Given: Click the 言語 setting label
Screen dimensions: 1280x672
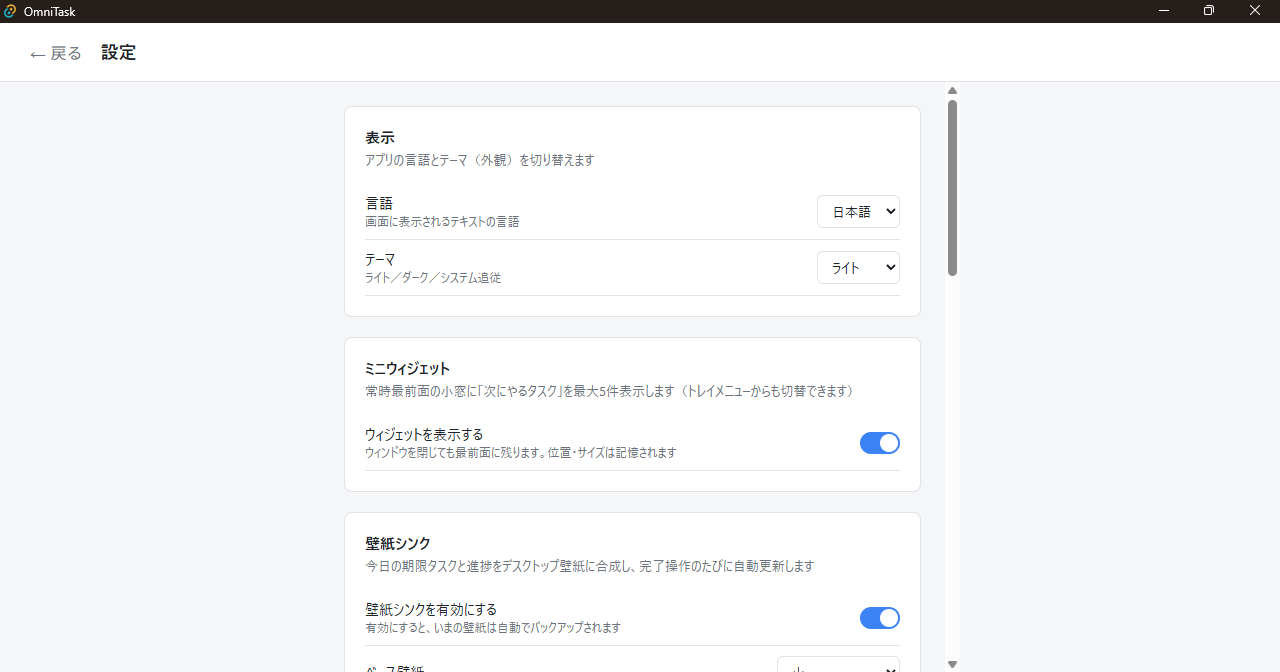Looking at the screenshot, I should pos(379,203).
